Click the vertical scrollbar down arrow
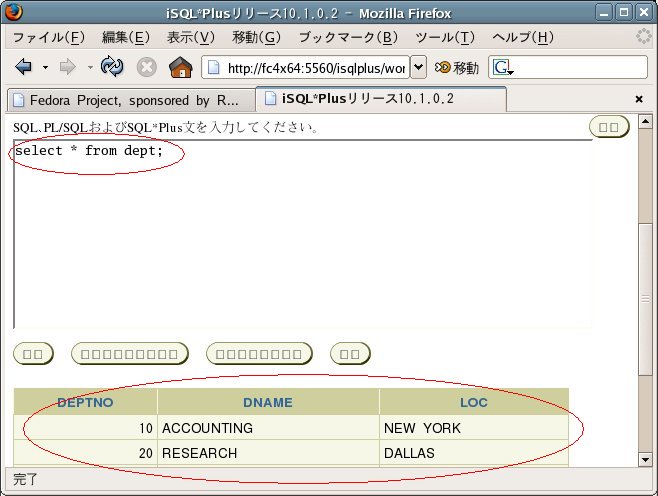The width and height of the screenshot is (658, 496). click(x=645, y=459)
